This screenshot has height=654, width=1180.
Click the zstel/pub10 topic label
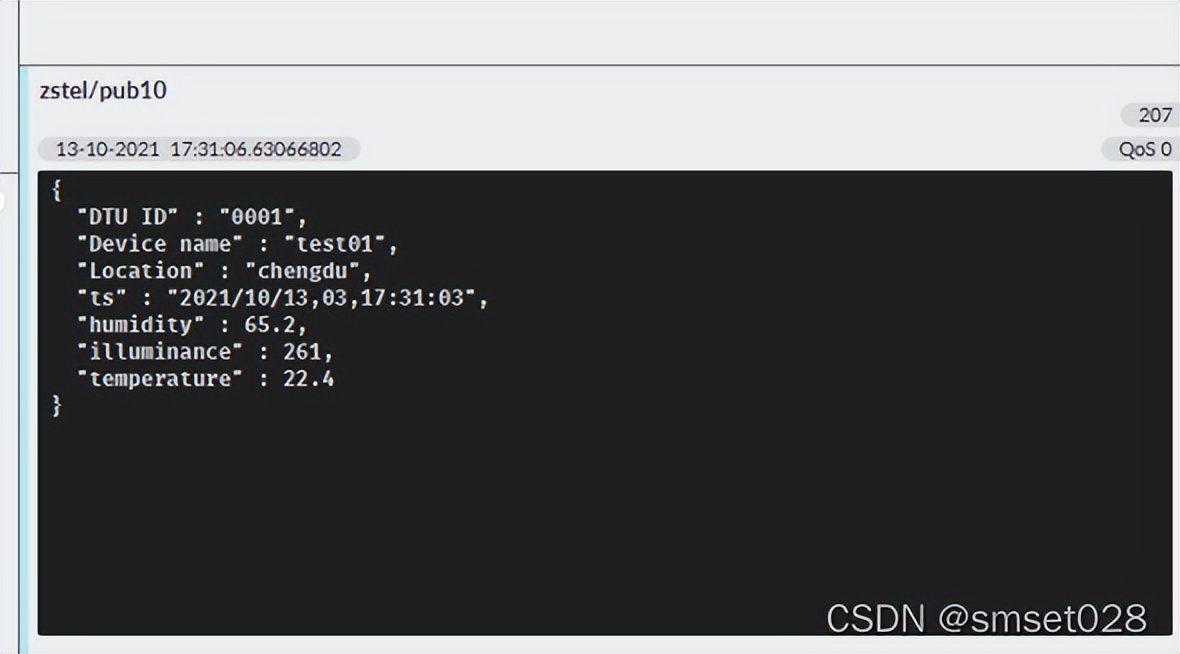click(x=103, y=90)
